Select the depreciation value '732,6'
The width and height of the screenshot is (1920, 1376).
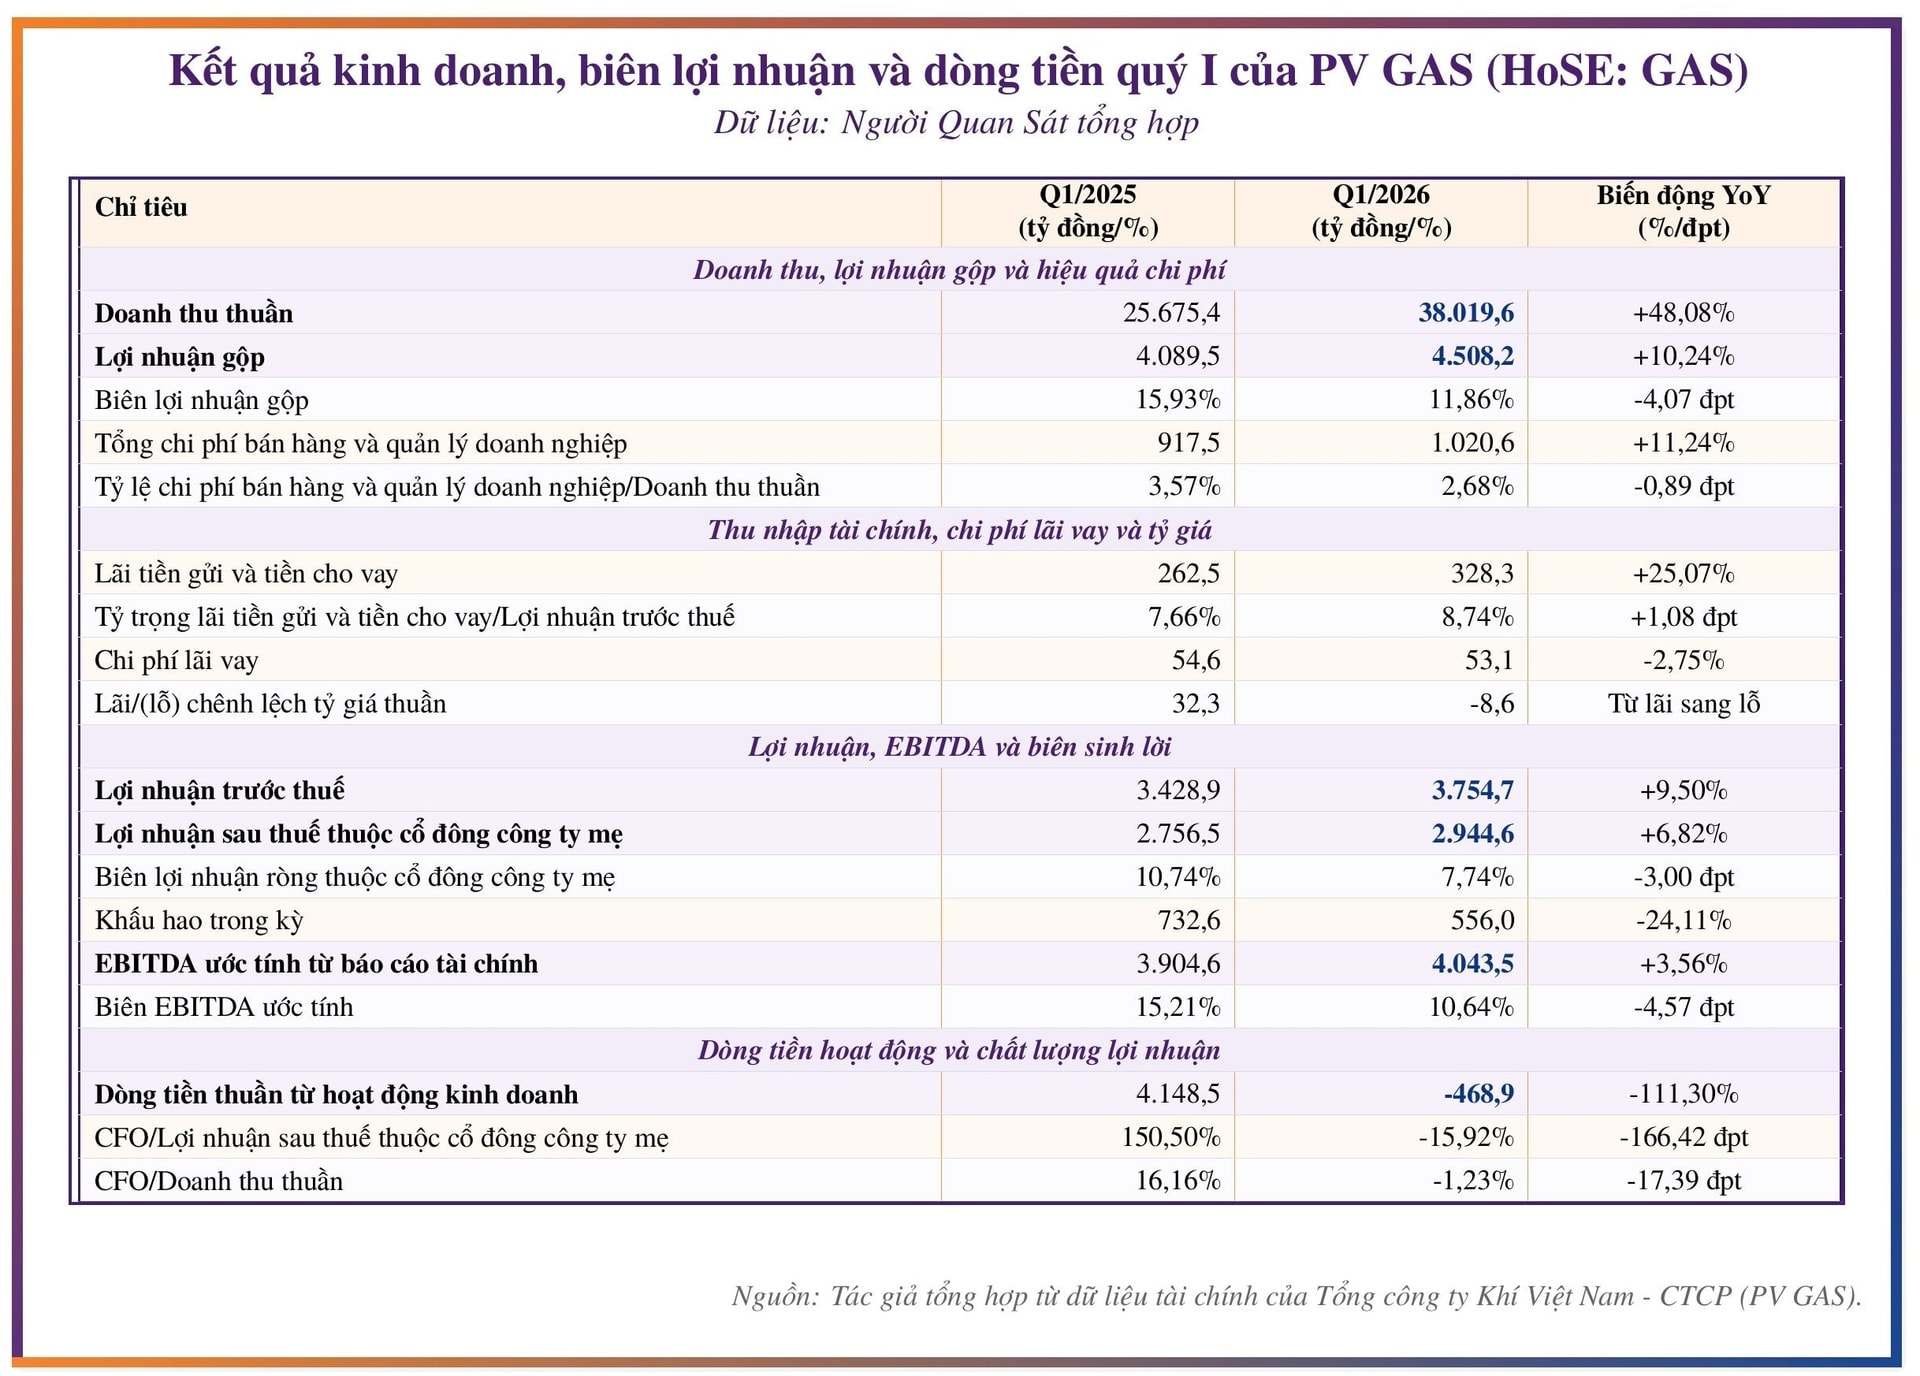coord(1189,920)
